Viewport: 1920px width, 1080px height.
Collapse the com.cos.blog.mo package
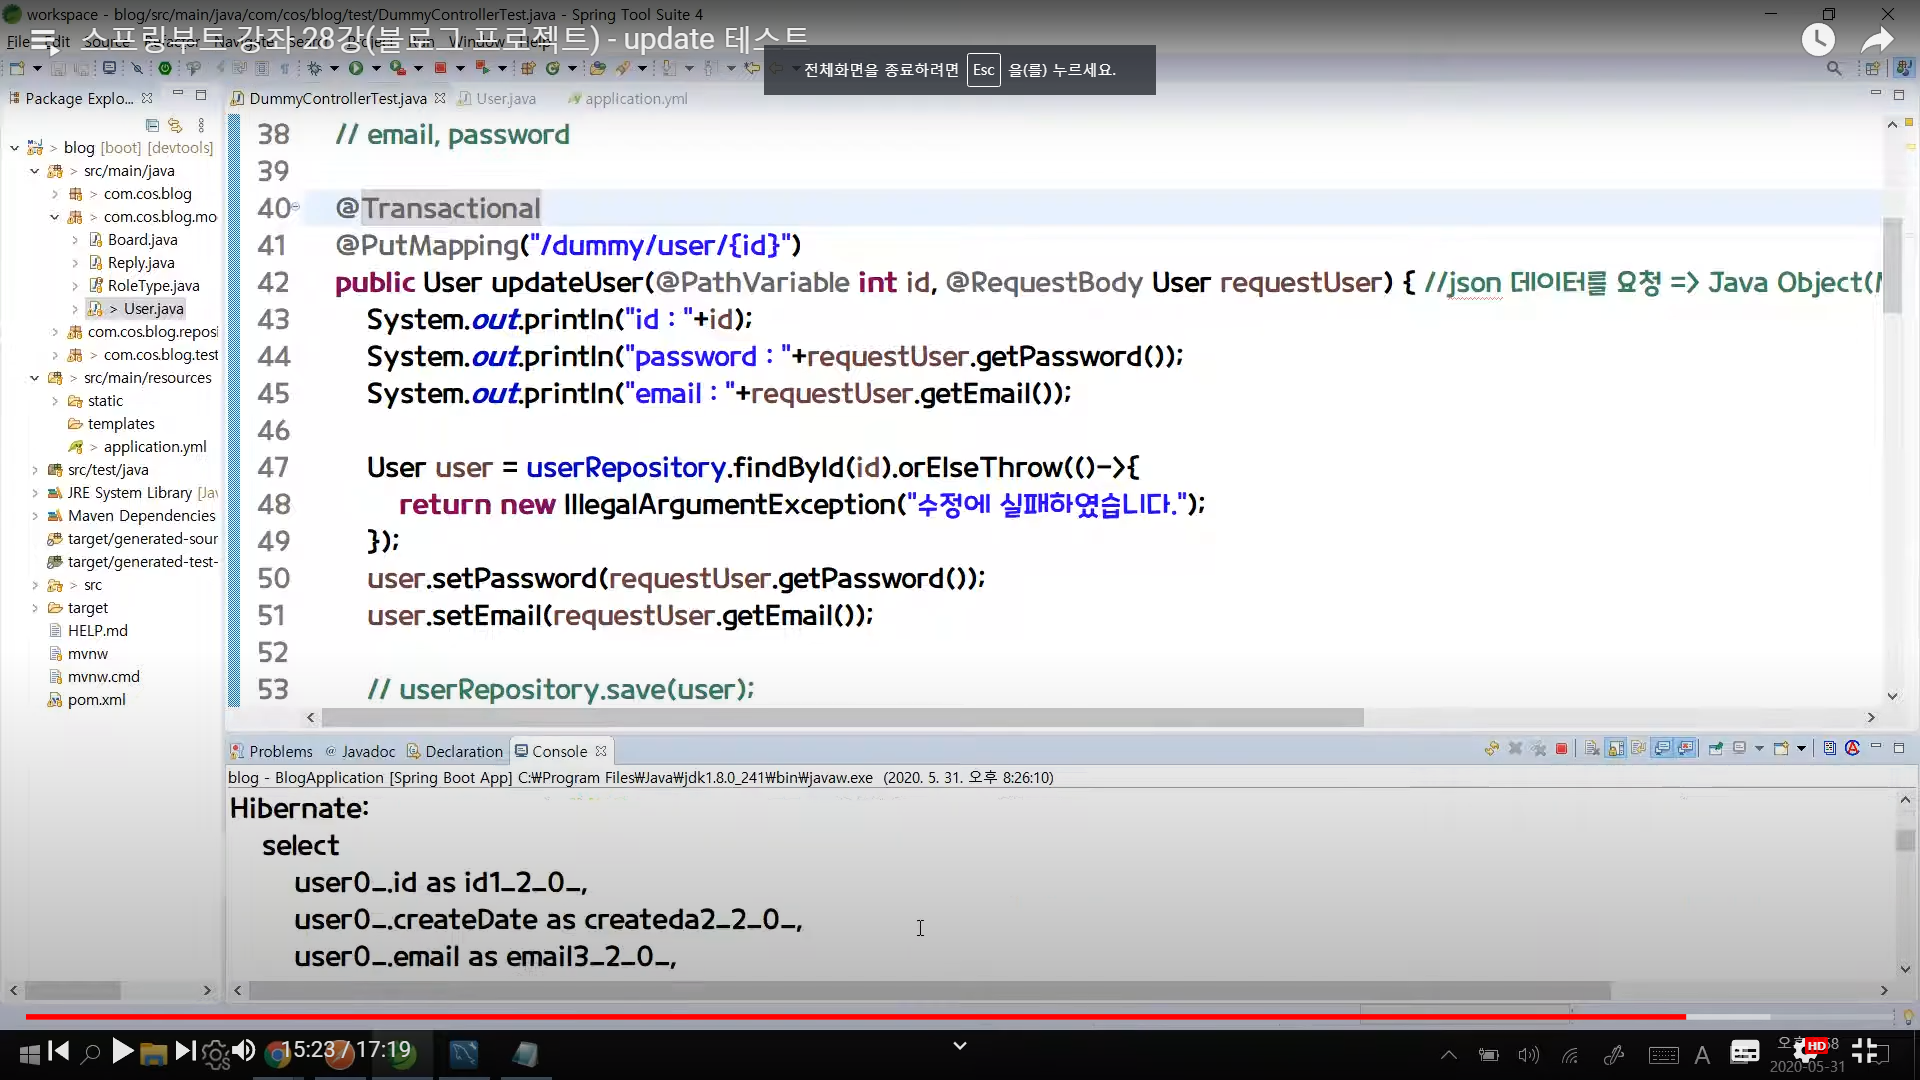[55, 217]
